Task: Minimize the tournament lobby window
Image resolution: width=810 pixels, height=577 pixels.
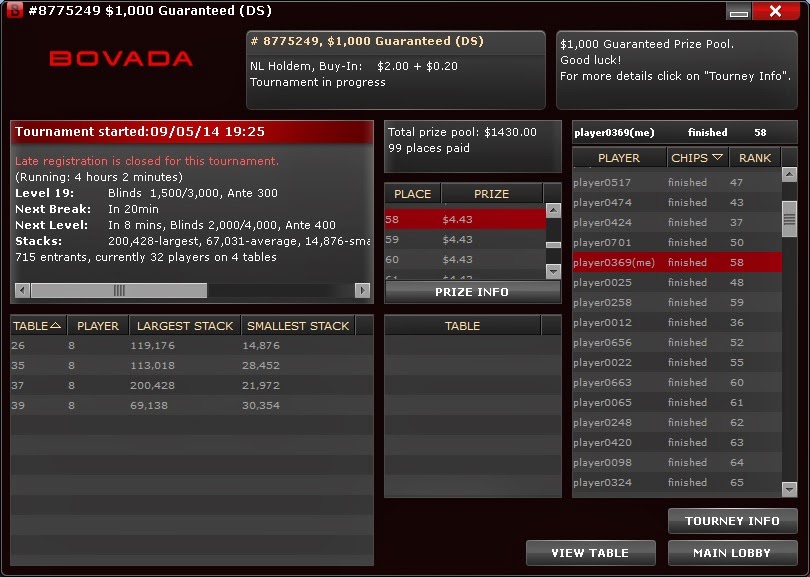Action: point(739,11)
